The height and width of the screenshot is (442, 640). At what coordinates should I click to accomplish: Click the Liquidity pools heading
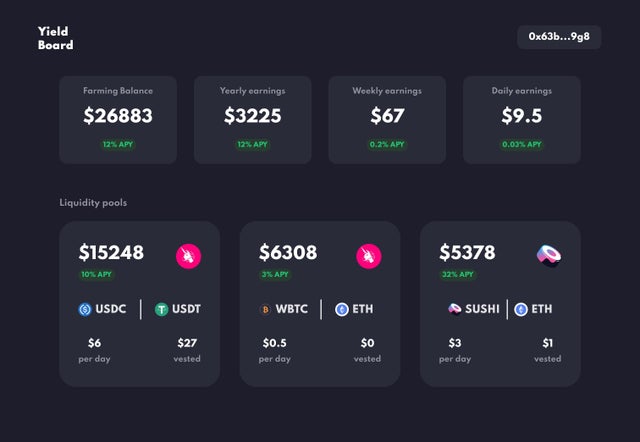click(93, 203)
